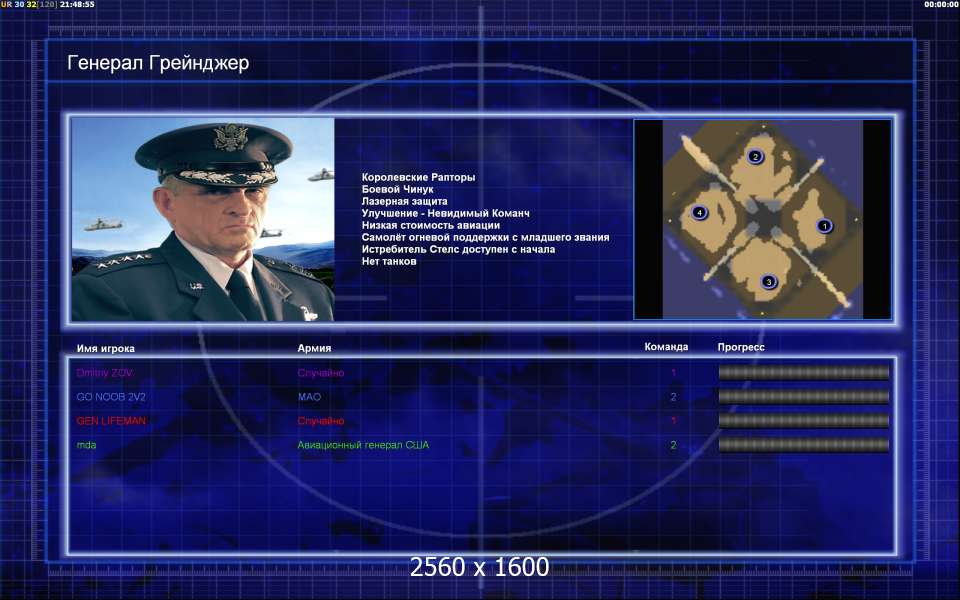Click Самолёт огневой поддержки line
The width and height of the screenshot is (960, 600).
point(485,237)
